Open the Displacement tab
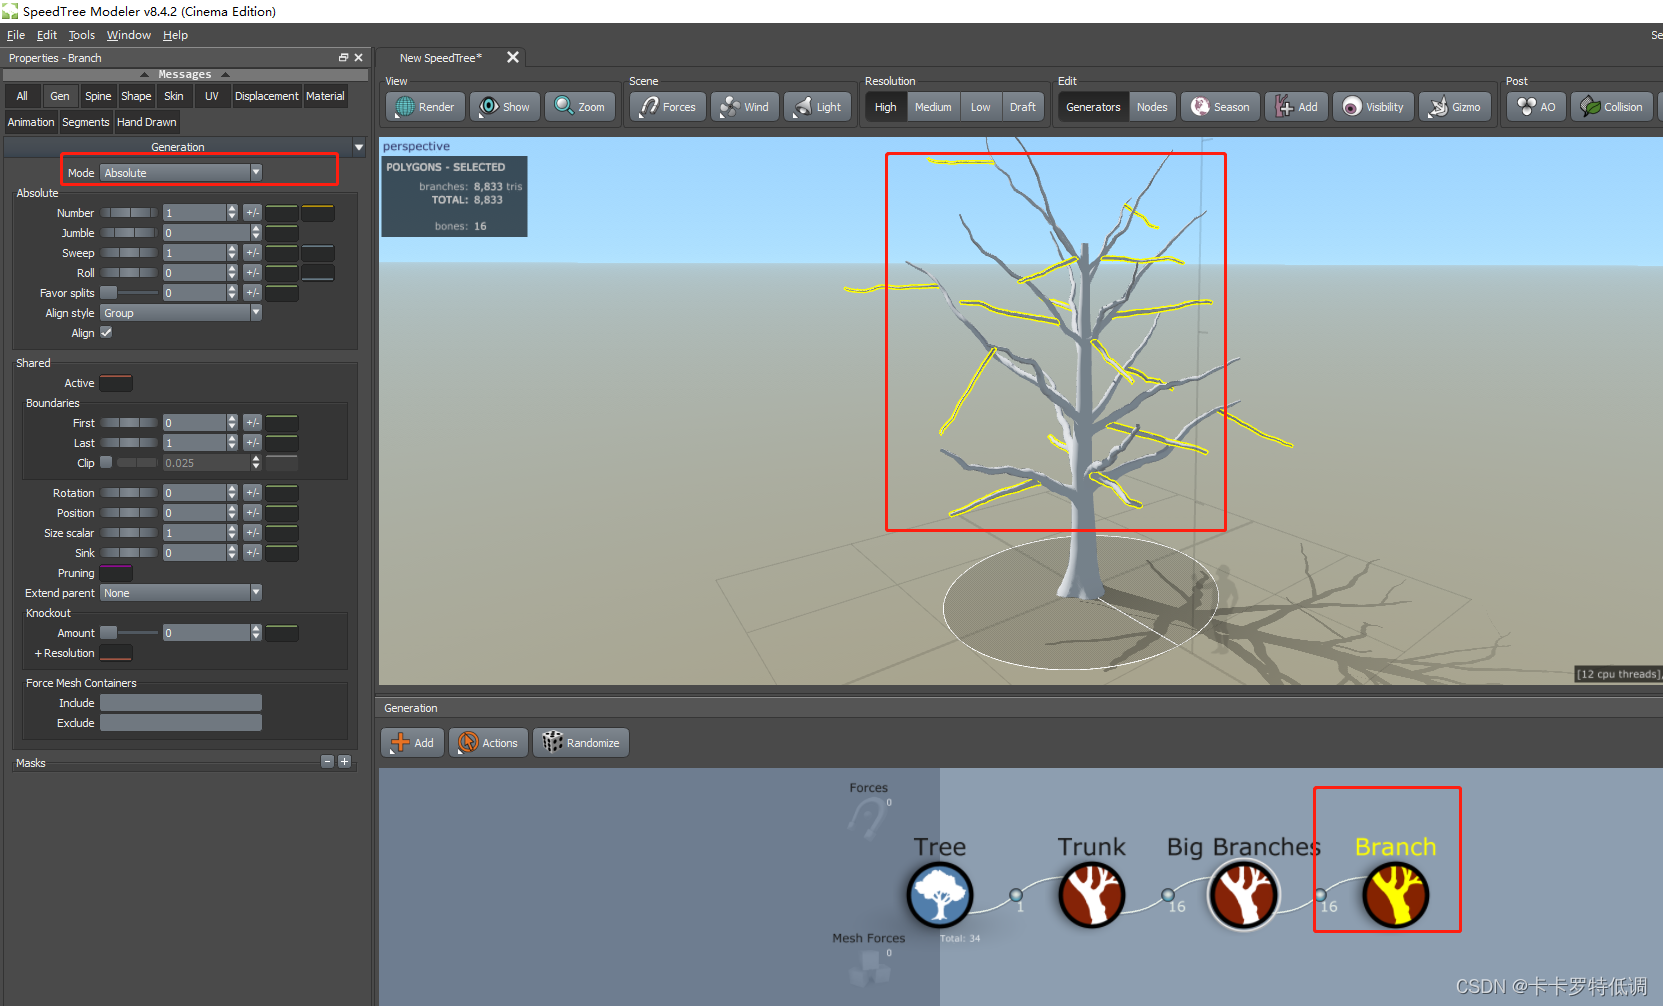Image resolution: width=1663 pixels, height=1006 pixels. (267, 96)
